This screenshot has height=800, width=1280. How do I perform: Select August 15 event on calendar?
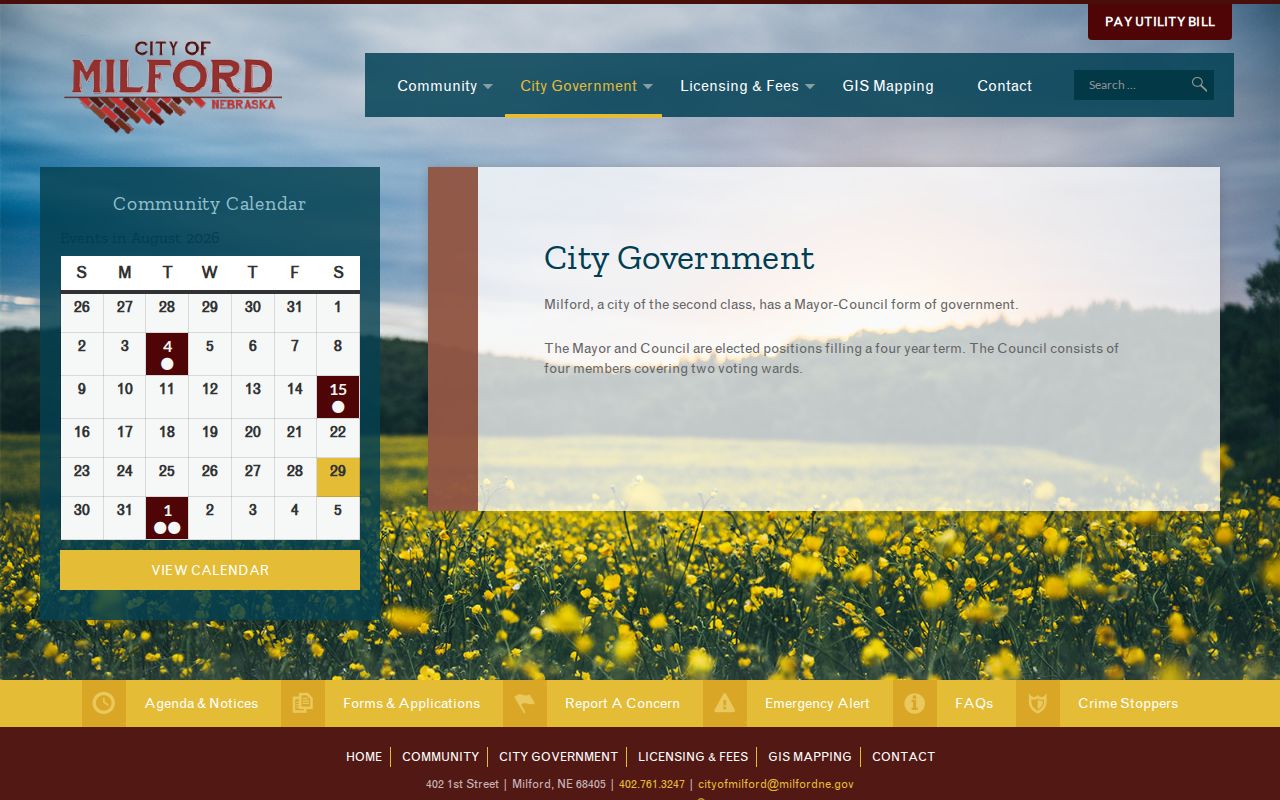coord(338,397)
